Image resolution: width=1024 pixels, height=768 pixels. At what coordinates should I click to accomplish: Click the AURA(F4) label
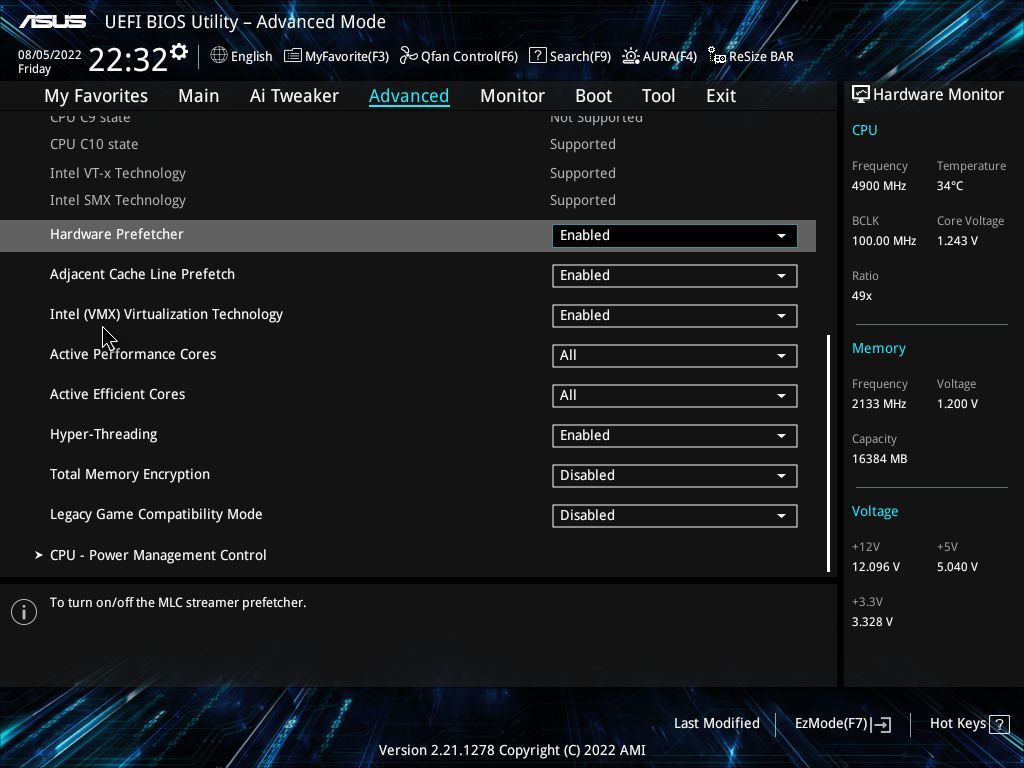coord(669,56)
